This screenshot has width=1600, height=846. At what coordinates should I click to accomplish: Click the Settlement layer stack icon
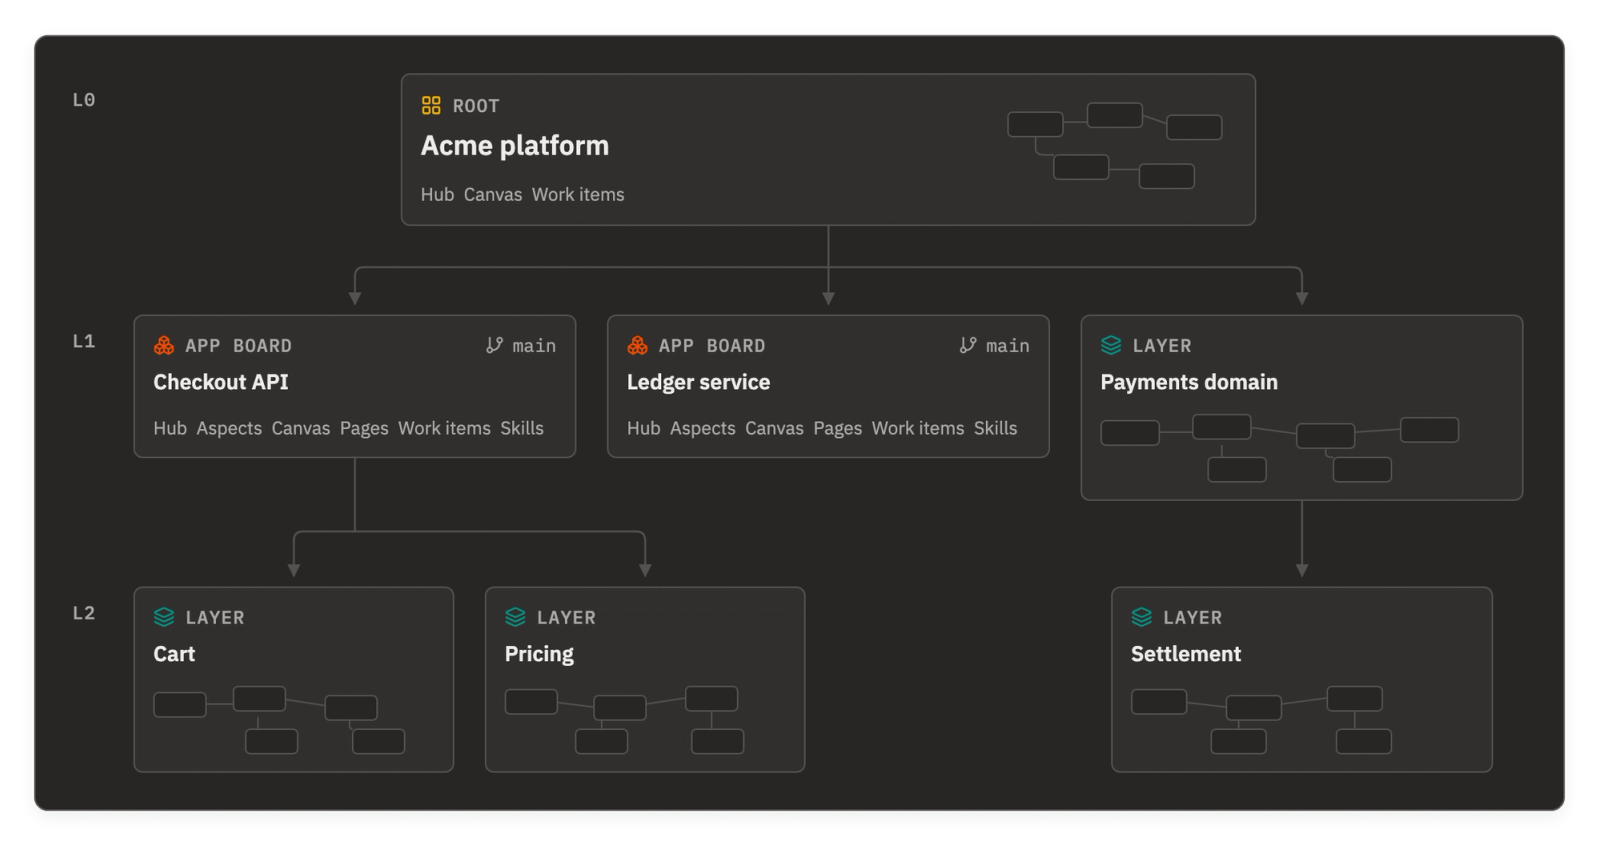pos(1142,617)
